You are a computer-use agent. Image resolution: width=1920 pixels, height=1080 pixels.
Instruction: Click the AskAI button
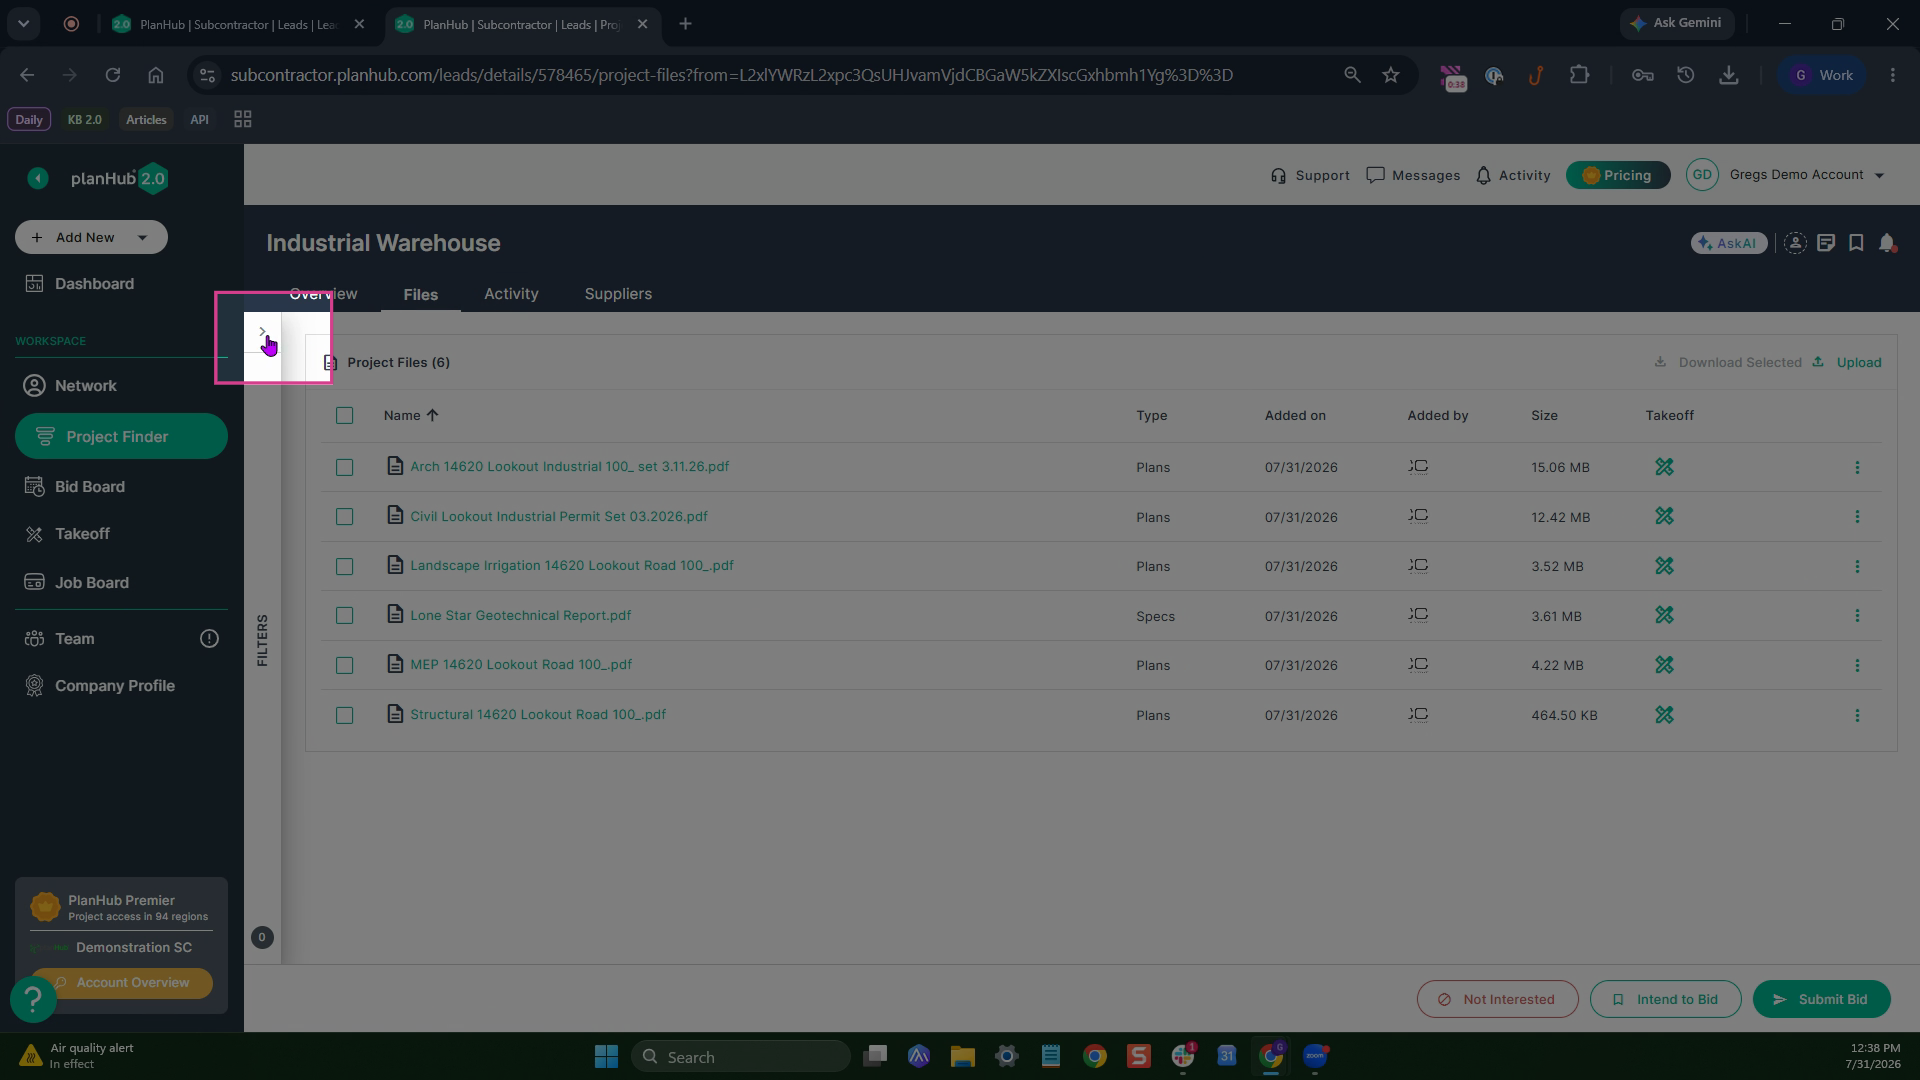1728,243
